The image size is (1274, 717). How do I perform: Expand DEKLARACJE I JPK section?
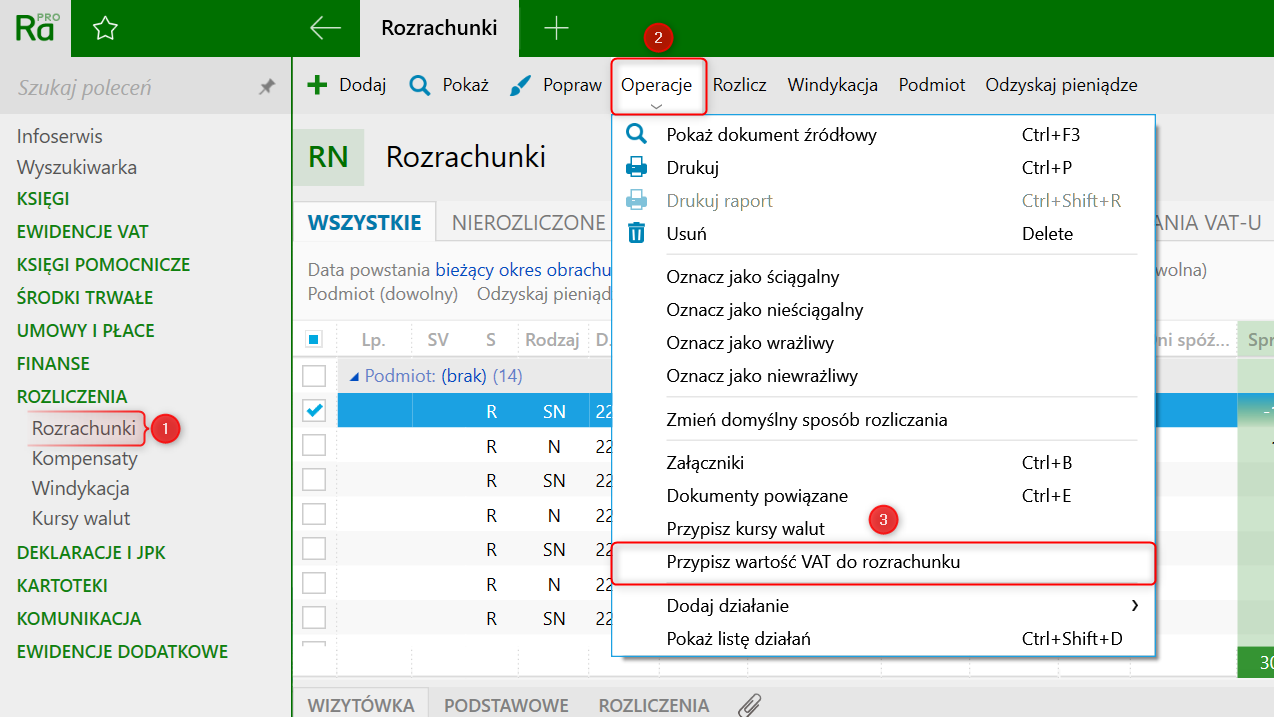[x=91, y=553]
